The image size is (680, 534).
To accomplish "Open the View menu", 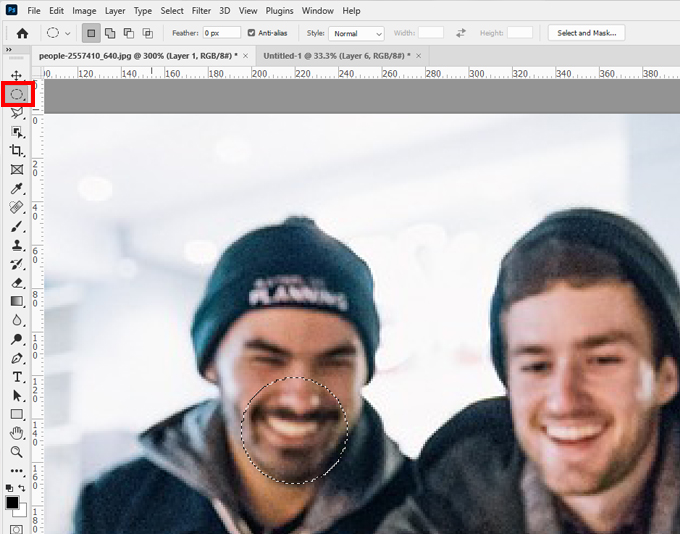I will point(248,11).
